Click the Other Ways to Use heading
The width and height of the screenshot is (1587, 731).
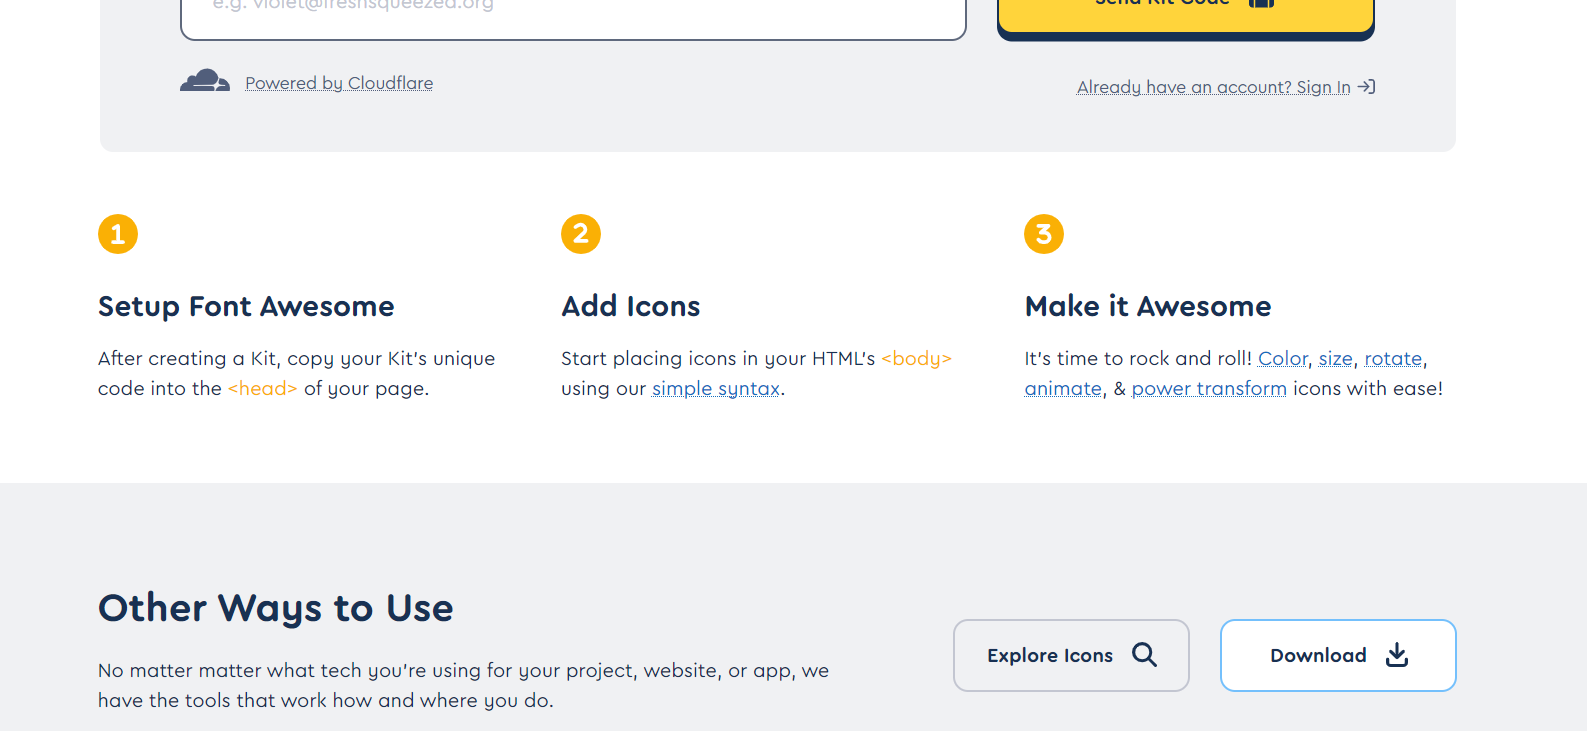pos(276,608)
